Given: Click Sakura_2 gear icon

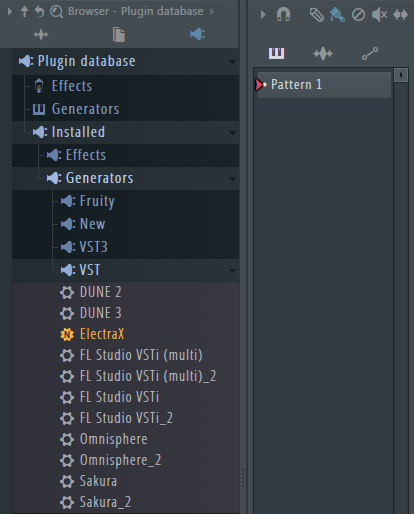Looking at the screenshot, I should point(67,503).
